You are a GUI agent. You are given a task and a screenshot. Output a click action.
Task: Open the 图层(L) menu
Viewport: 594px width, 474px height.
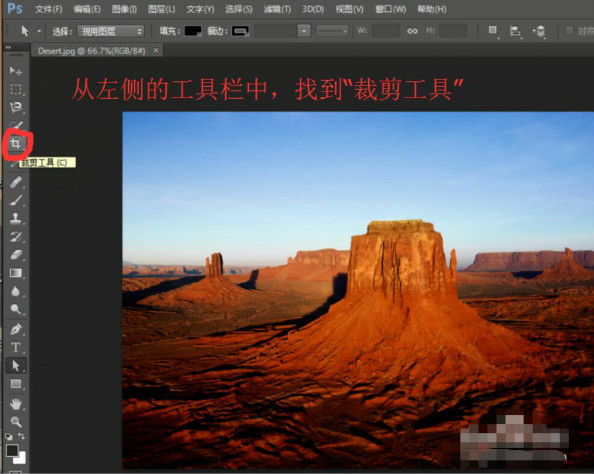point(161,9)
